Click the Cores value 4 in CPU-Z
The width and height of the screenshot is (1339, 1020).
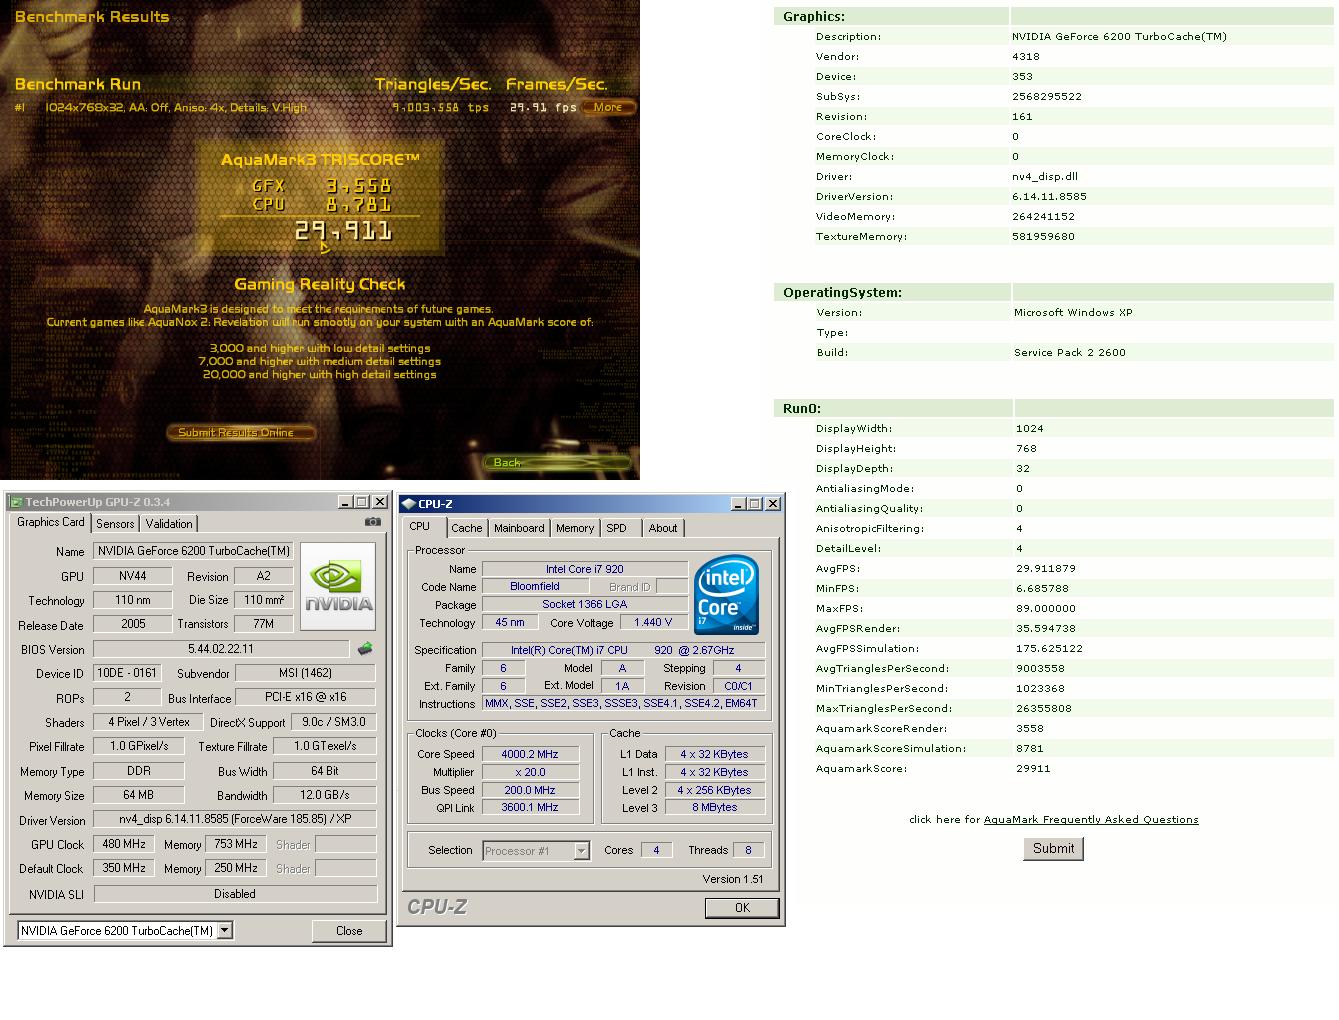pos(656,850)
